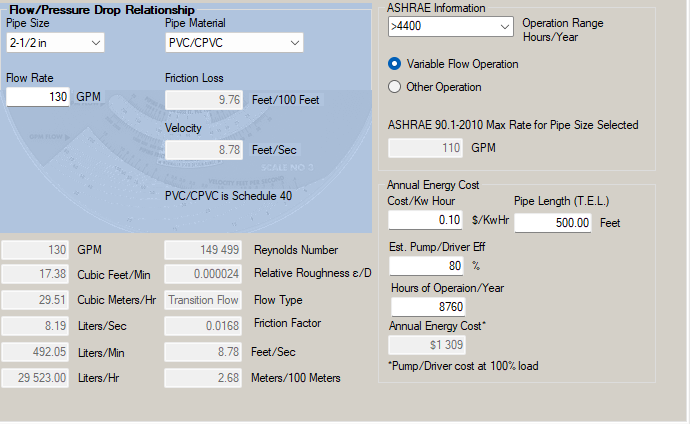Expand the Pipe Material combo box
This screenshot has height=424, width=690.
(x=233, y=42)
